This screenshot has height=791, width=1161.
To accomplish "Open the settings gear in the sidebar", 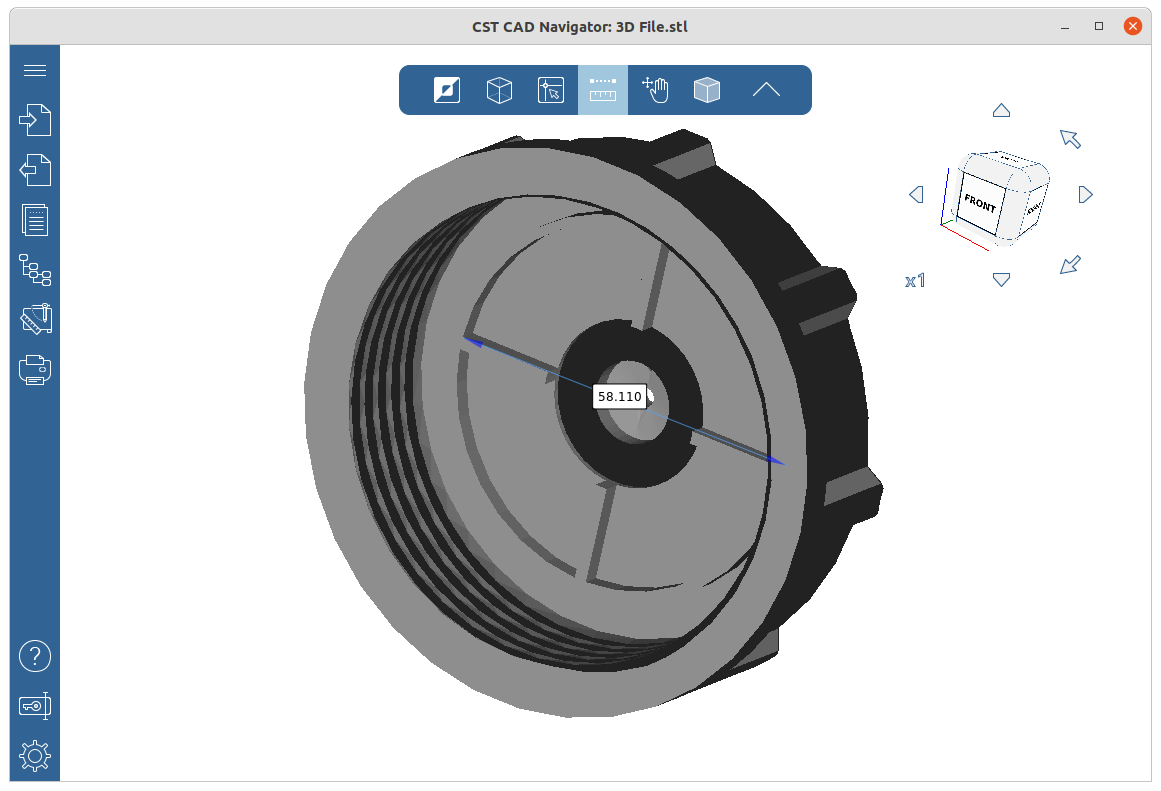I will point(35,756).
